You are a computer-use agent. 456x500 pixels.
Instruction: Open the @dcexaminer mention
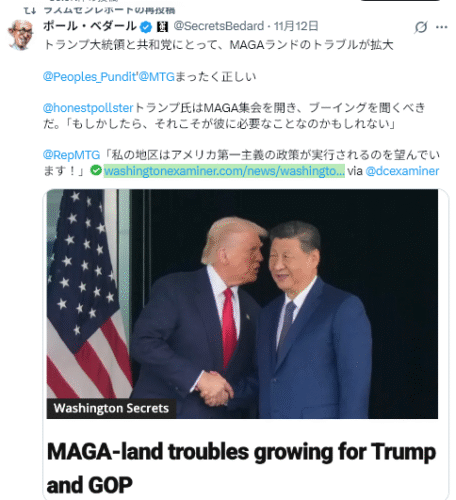(402, 171)
